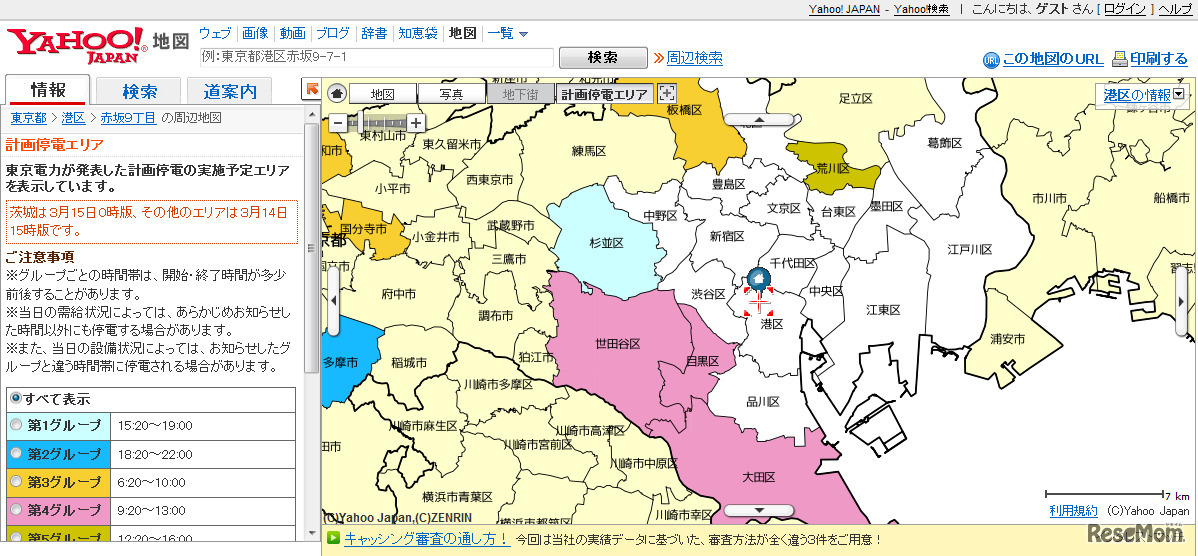This screenshot has width=1198, height=556.
Task: Click the 9:20～13:00 time cell
Action: [202, 510]
